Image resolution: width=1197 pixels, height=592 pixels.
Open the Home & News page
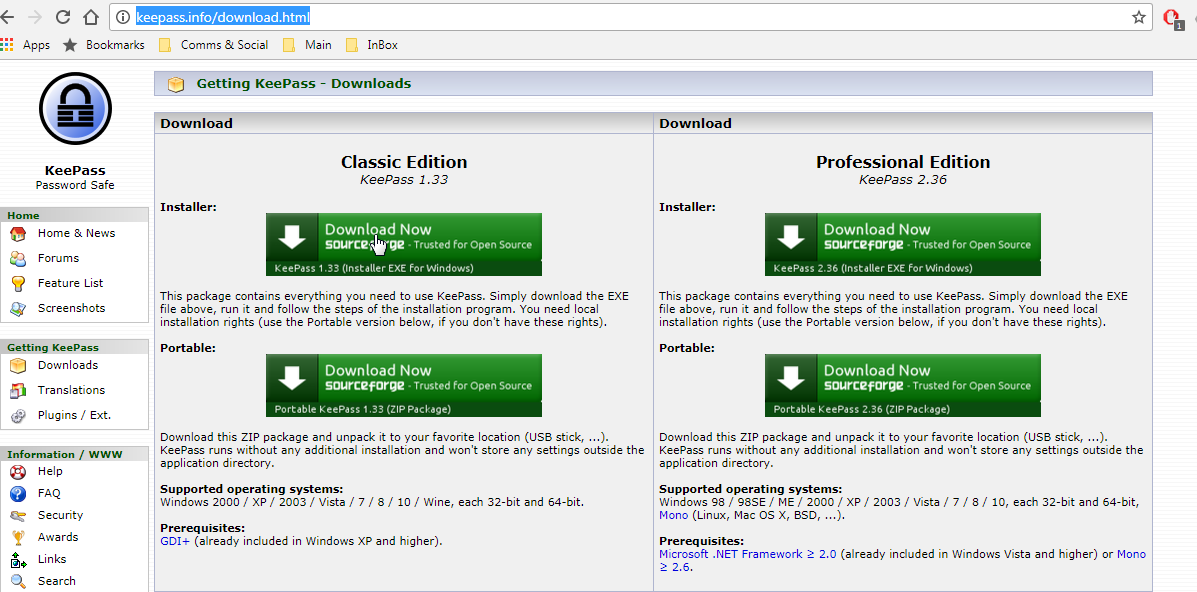coord(76,233)
